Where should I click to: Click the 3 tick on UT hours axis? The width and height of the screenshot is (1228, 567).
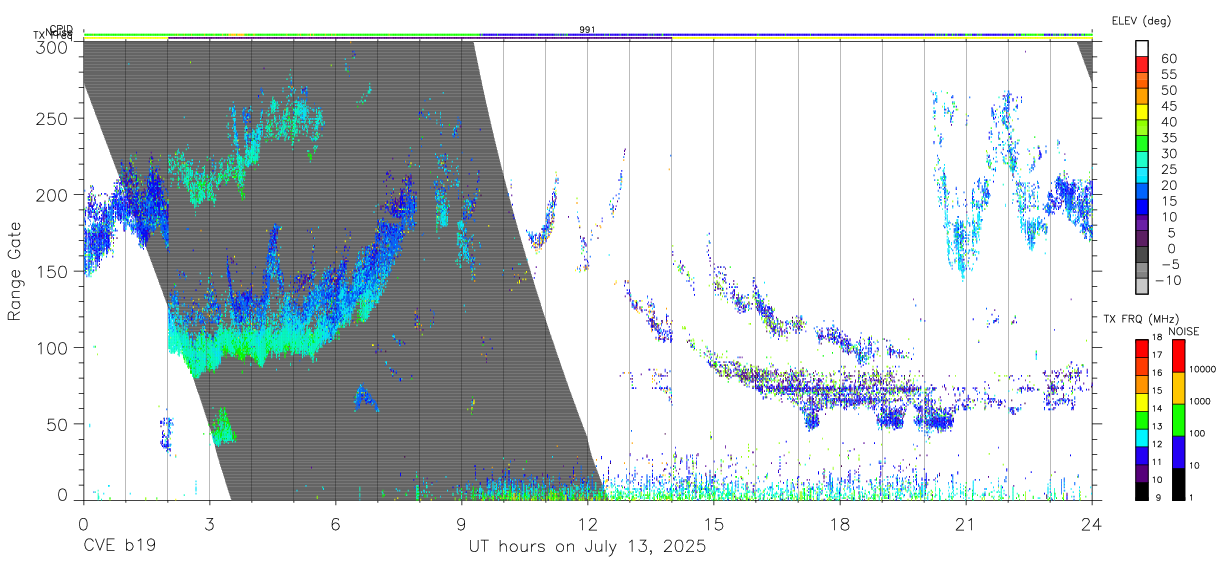click(x=209, y=524)
